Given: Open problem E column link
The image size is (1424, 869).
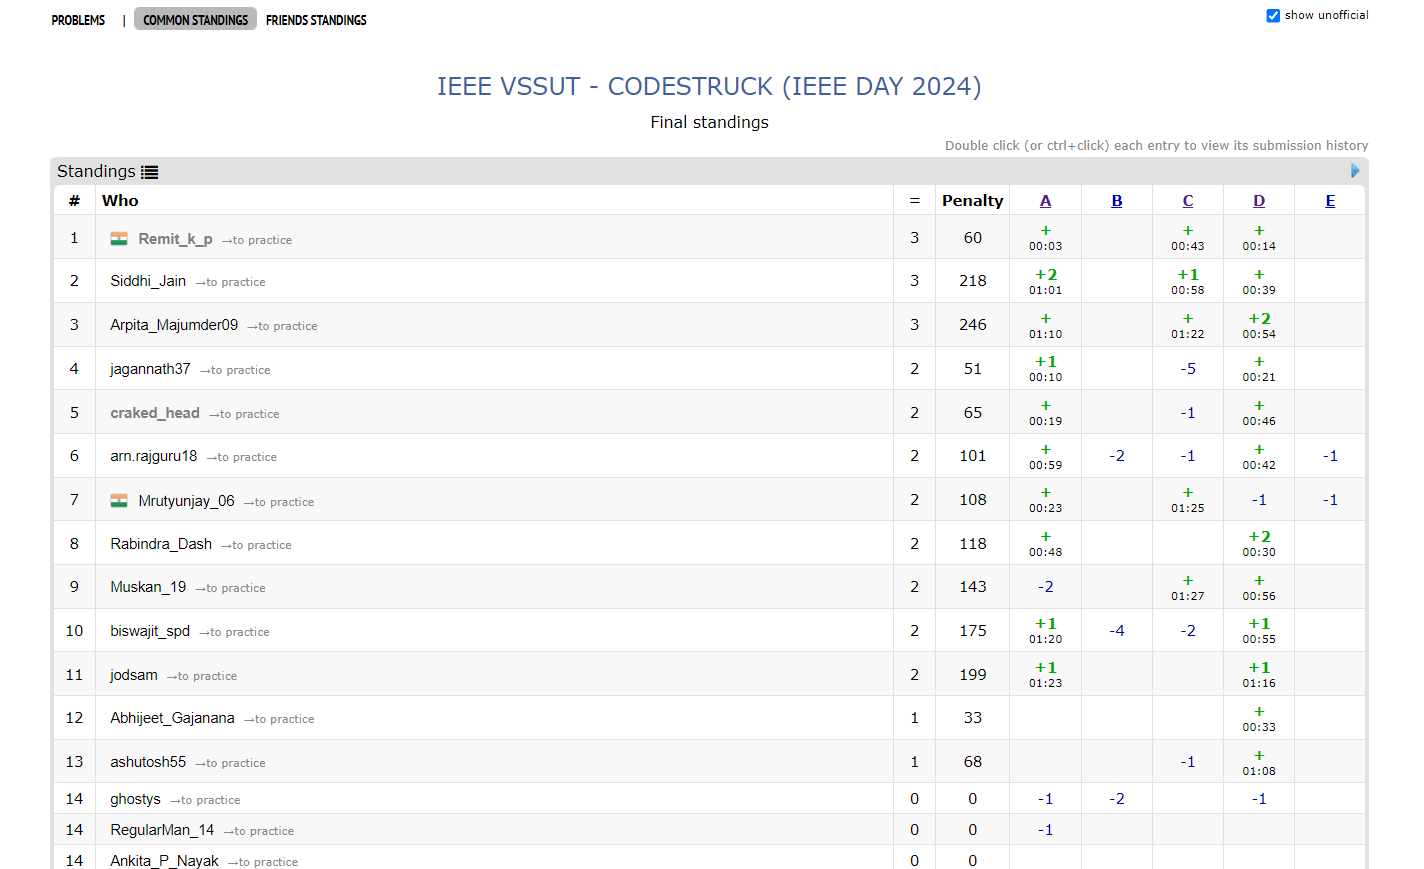Looking at the screenshot, I should coord(1329,201).
